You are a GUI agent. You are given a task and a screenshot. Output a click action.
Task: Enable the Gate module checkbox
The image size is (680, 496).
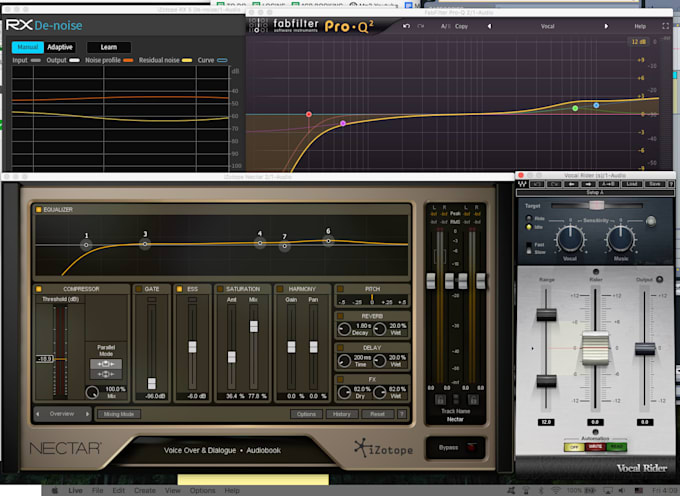tap(138, 289)
